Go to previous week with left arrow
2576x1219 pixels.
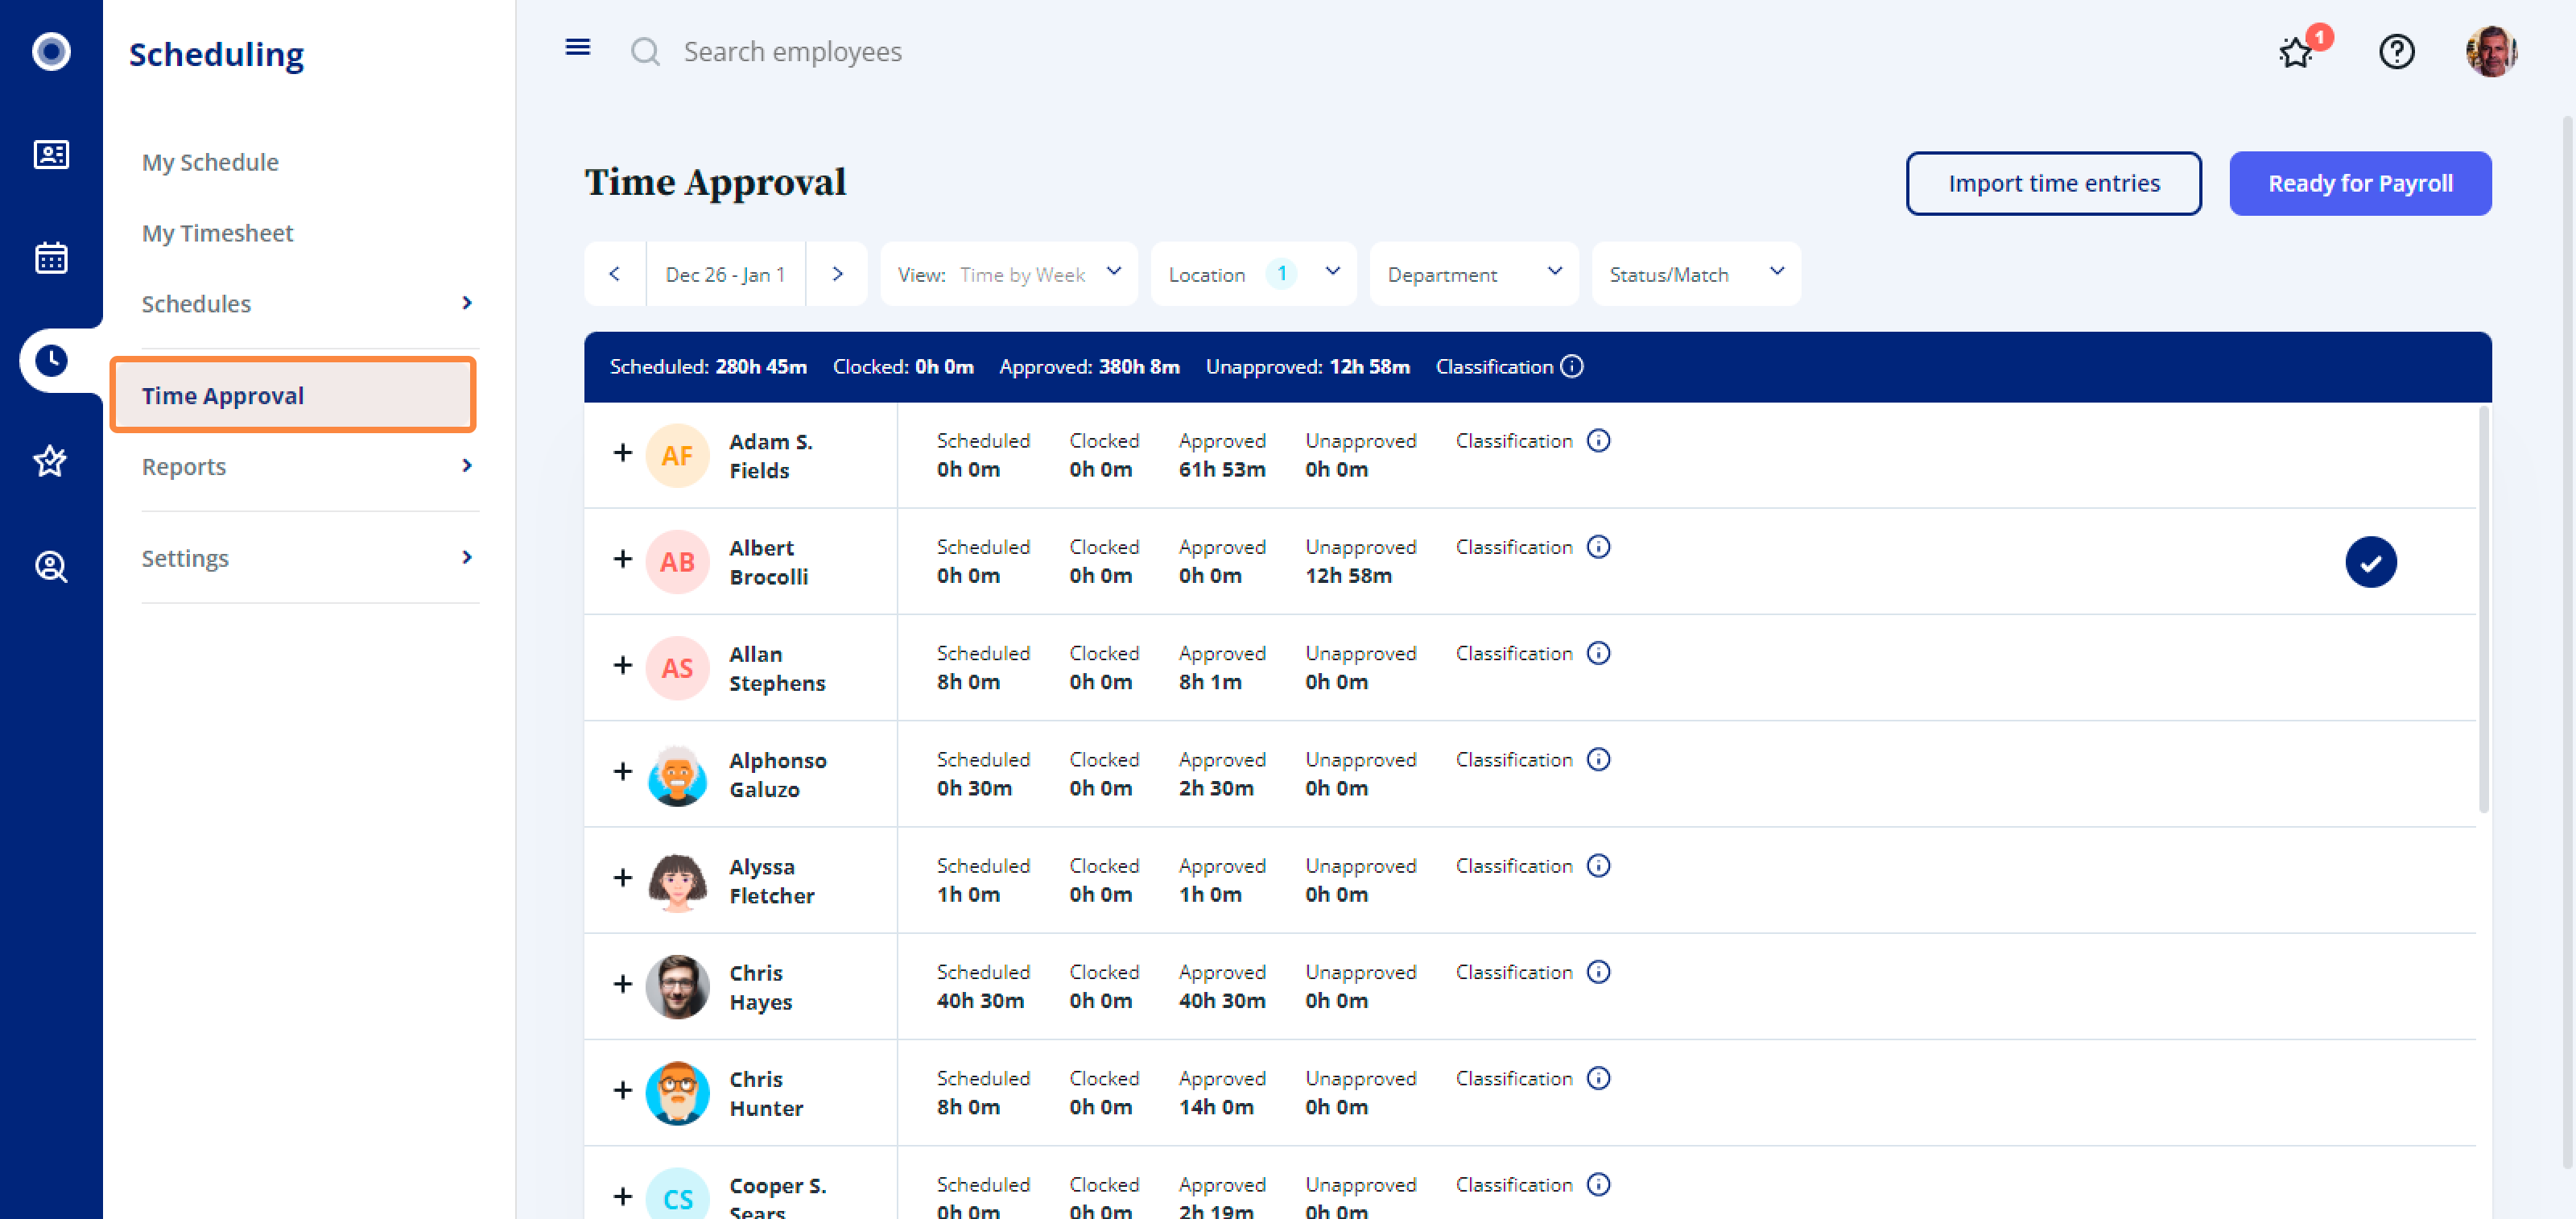pos(615,274)
